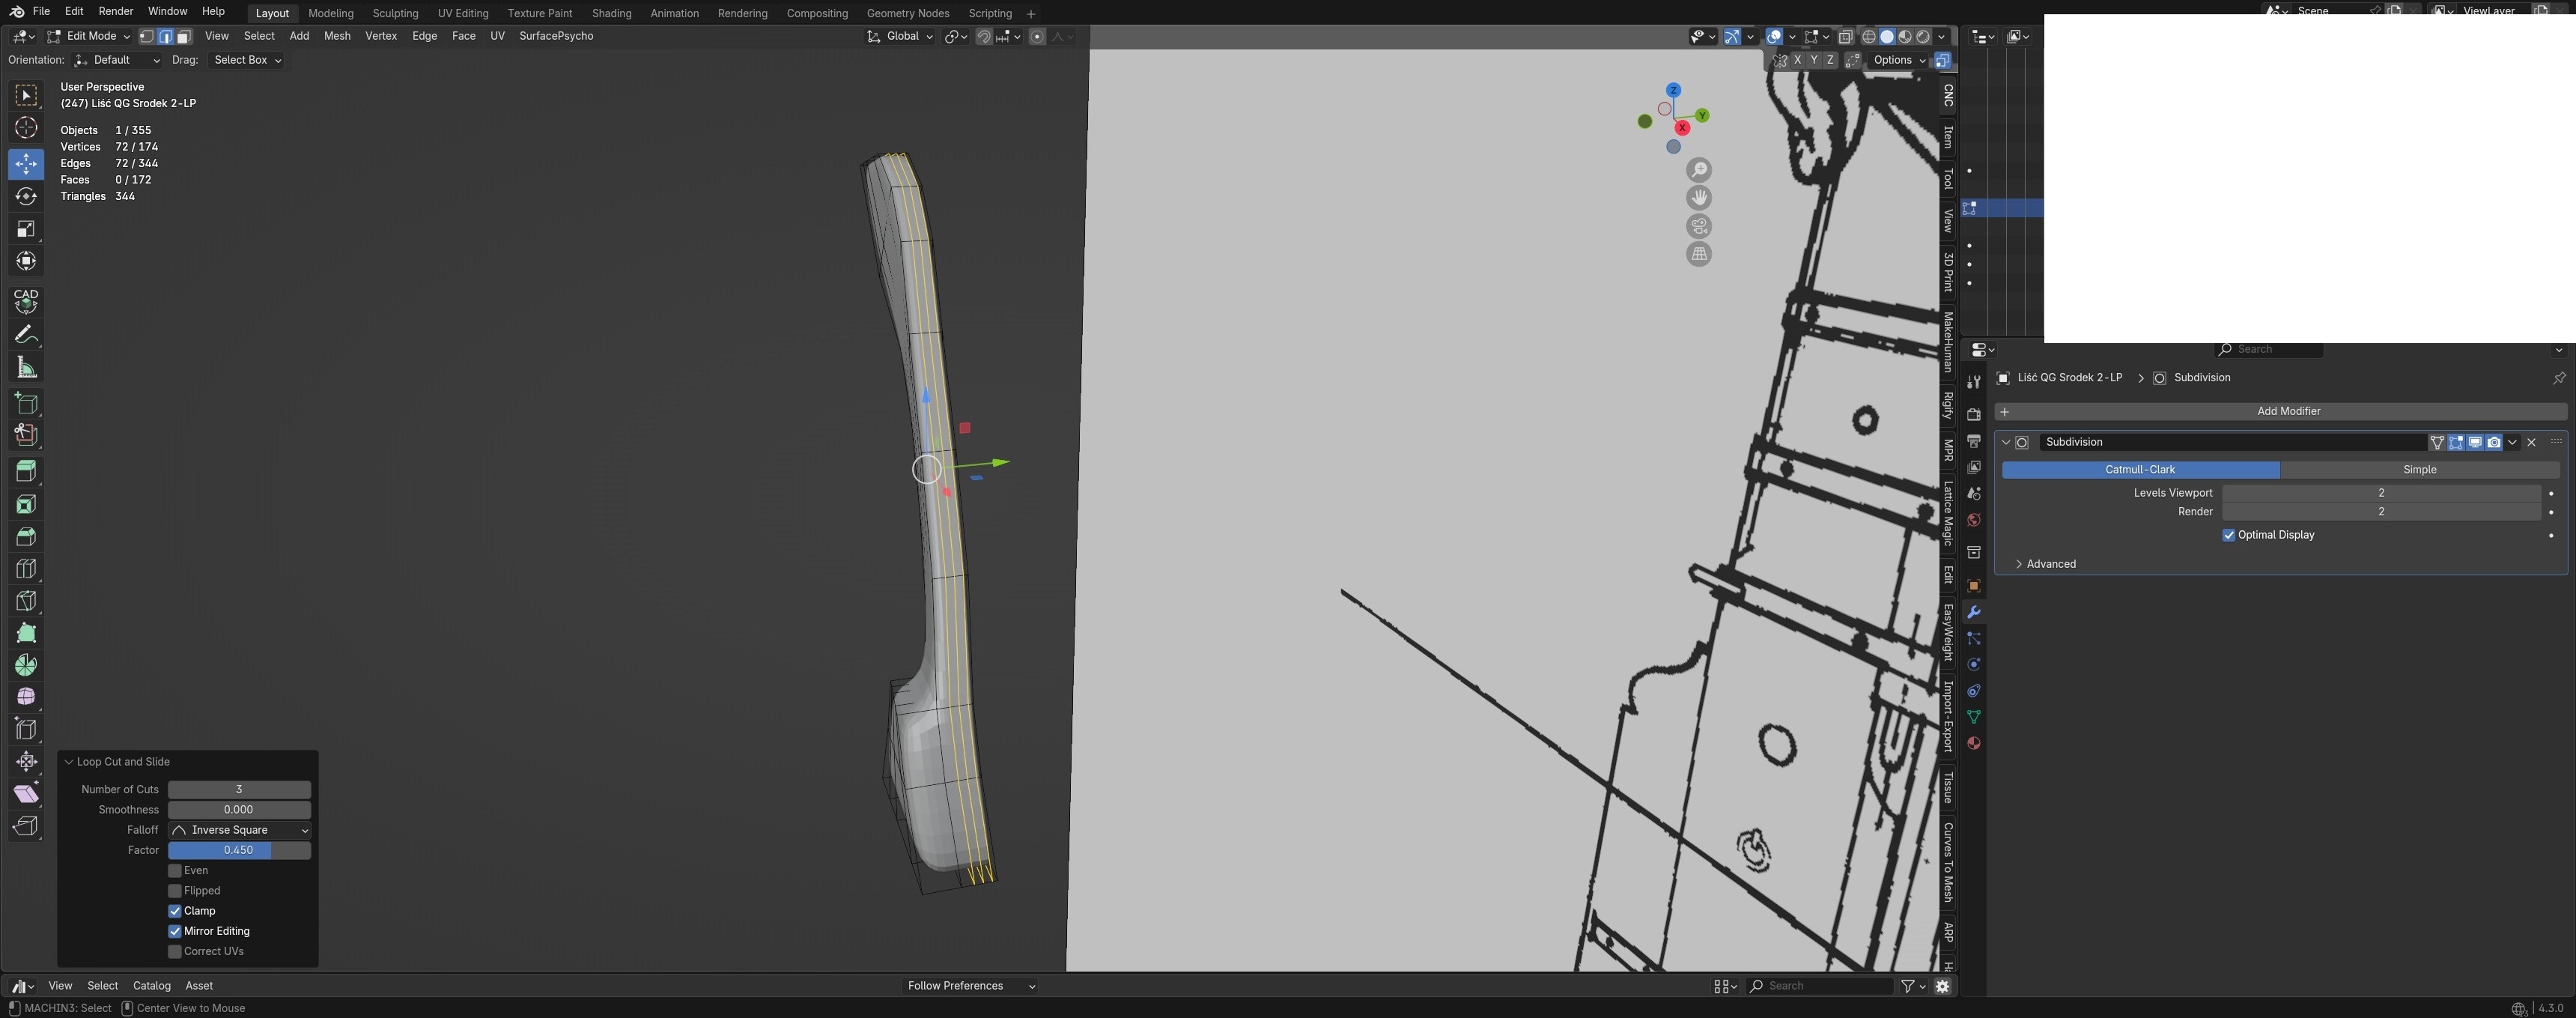Viewport: 2576px width, 1018px height.
Task: Choose the Measure tool
Action: (26, 368)
